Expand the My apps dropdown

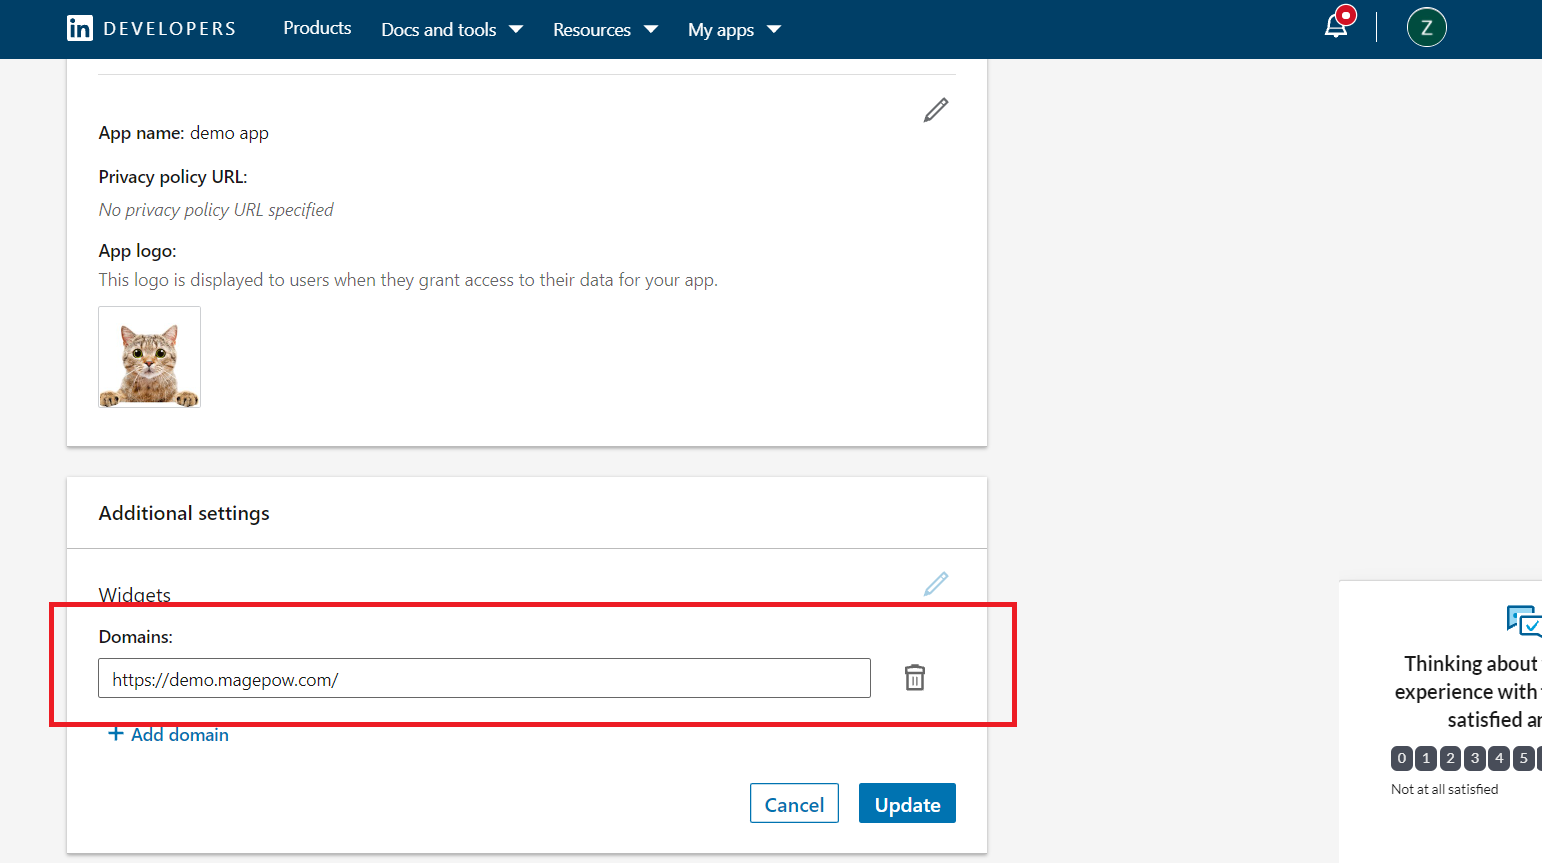tap(734, 30)
